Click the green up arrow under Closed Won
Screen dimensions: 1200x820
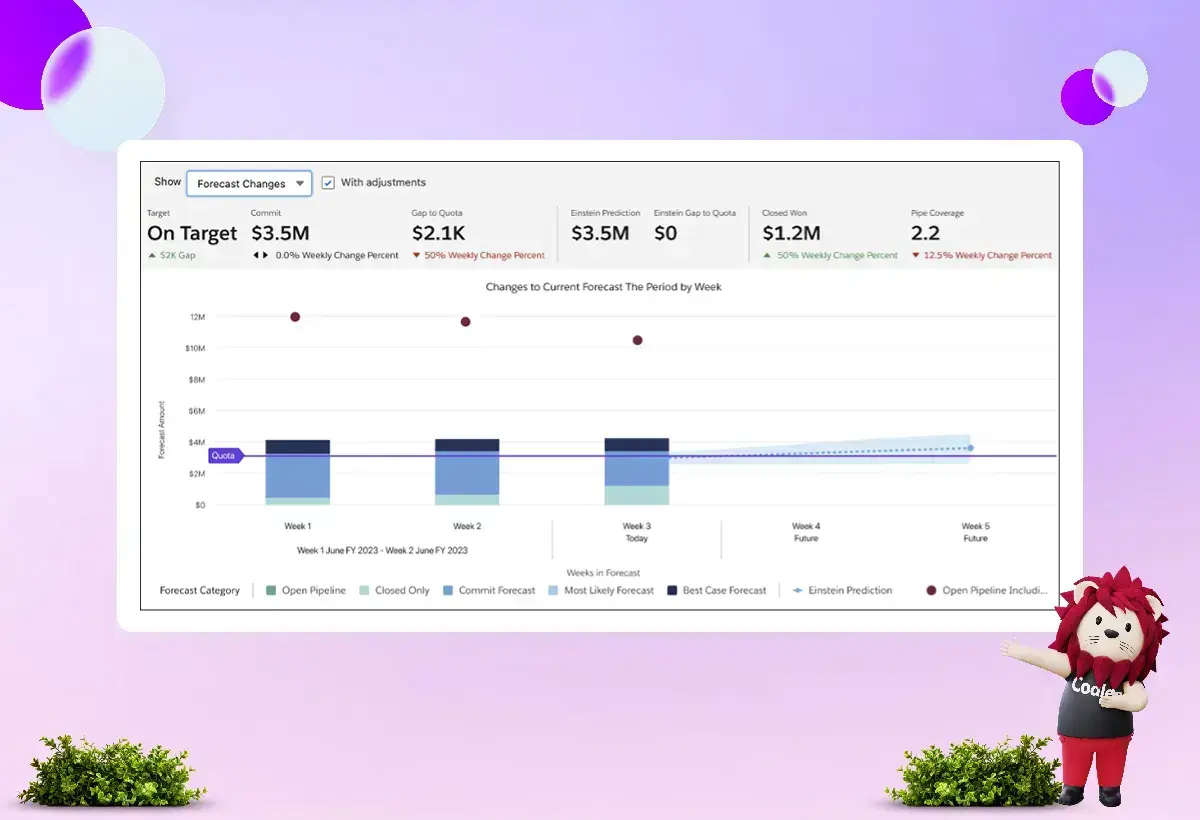coord(767,255)
